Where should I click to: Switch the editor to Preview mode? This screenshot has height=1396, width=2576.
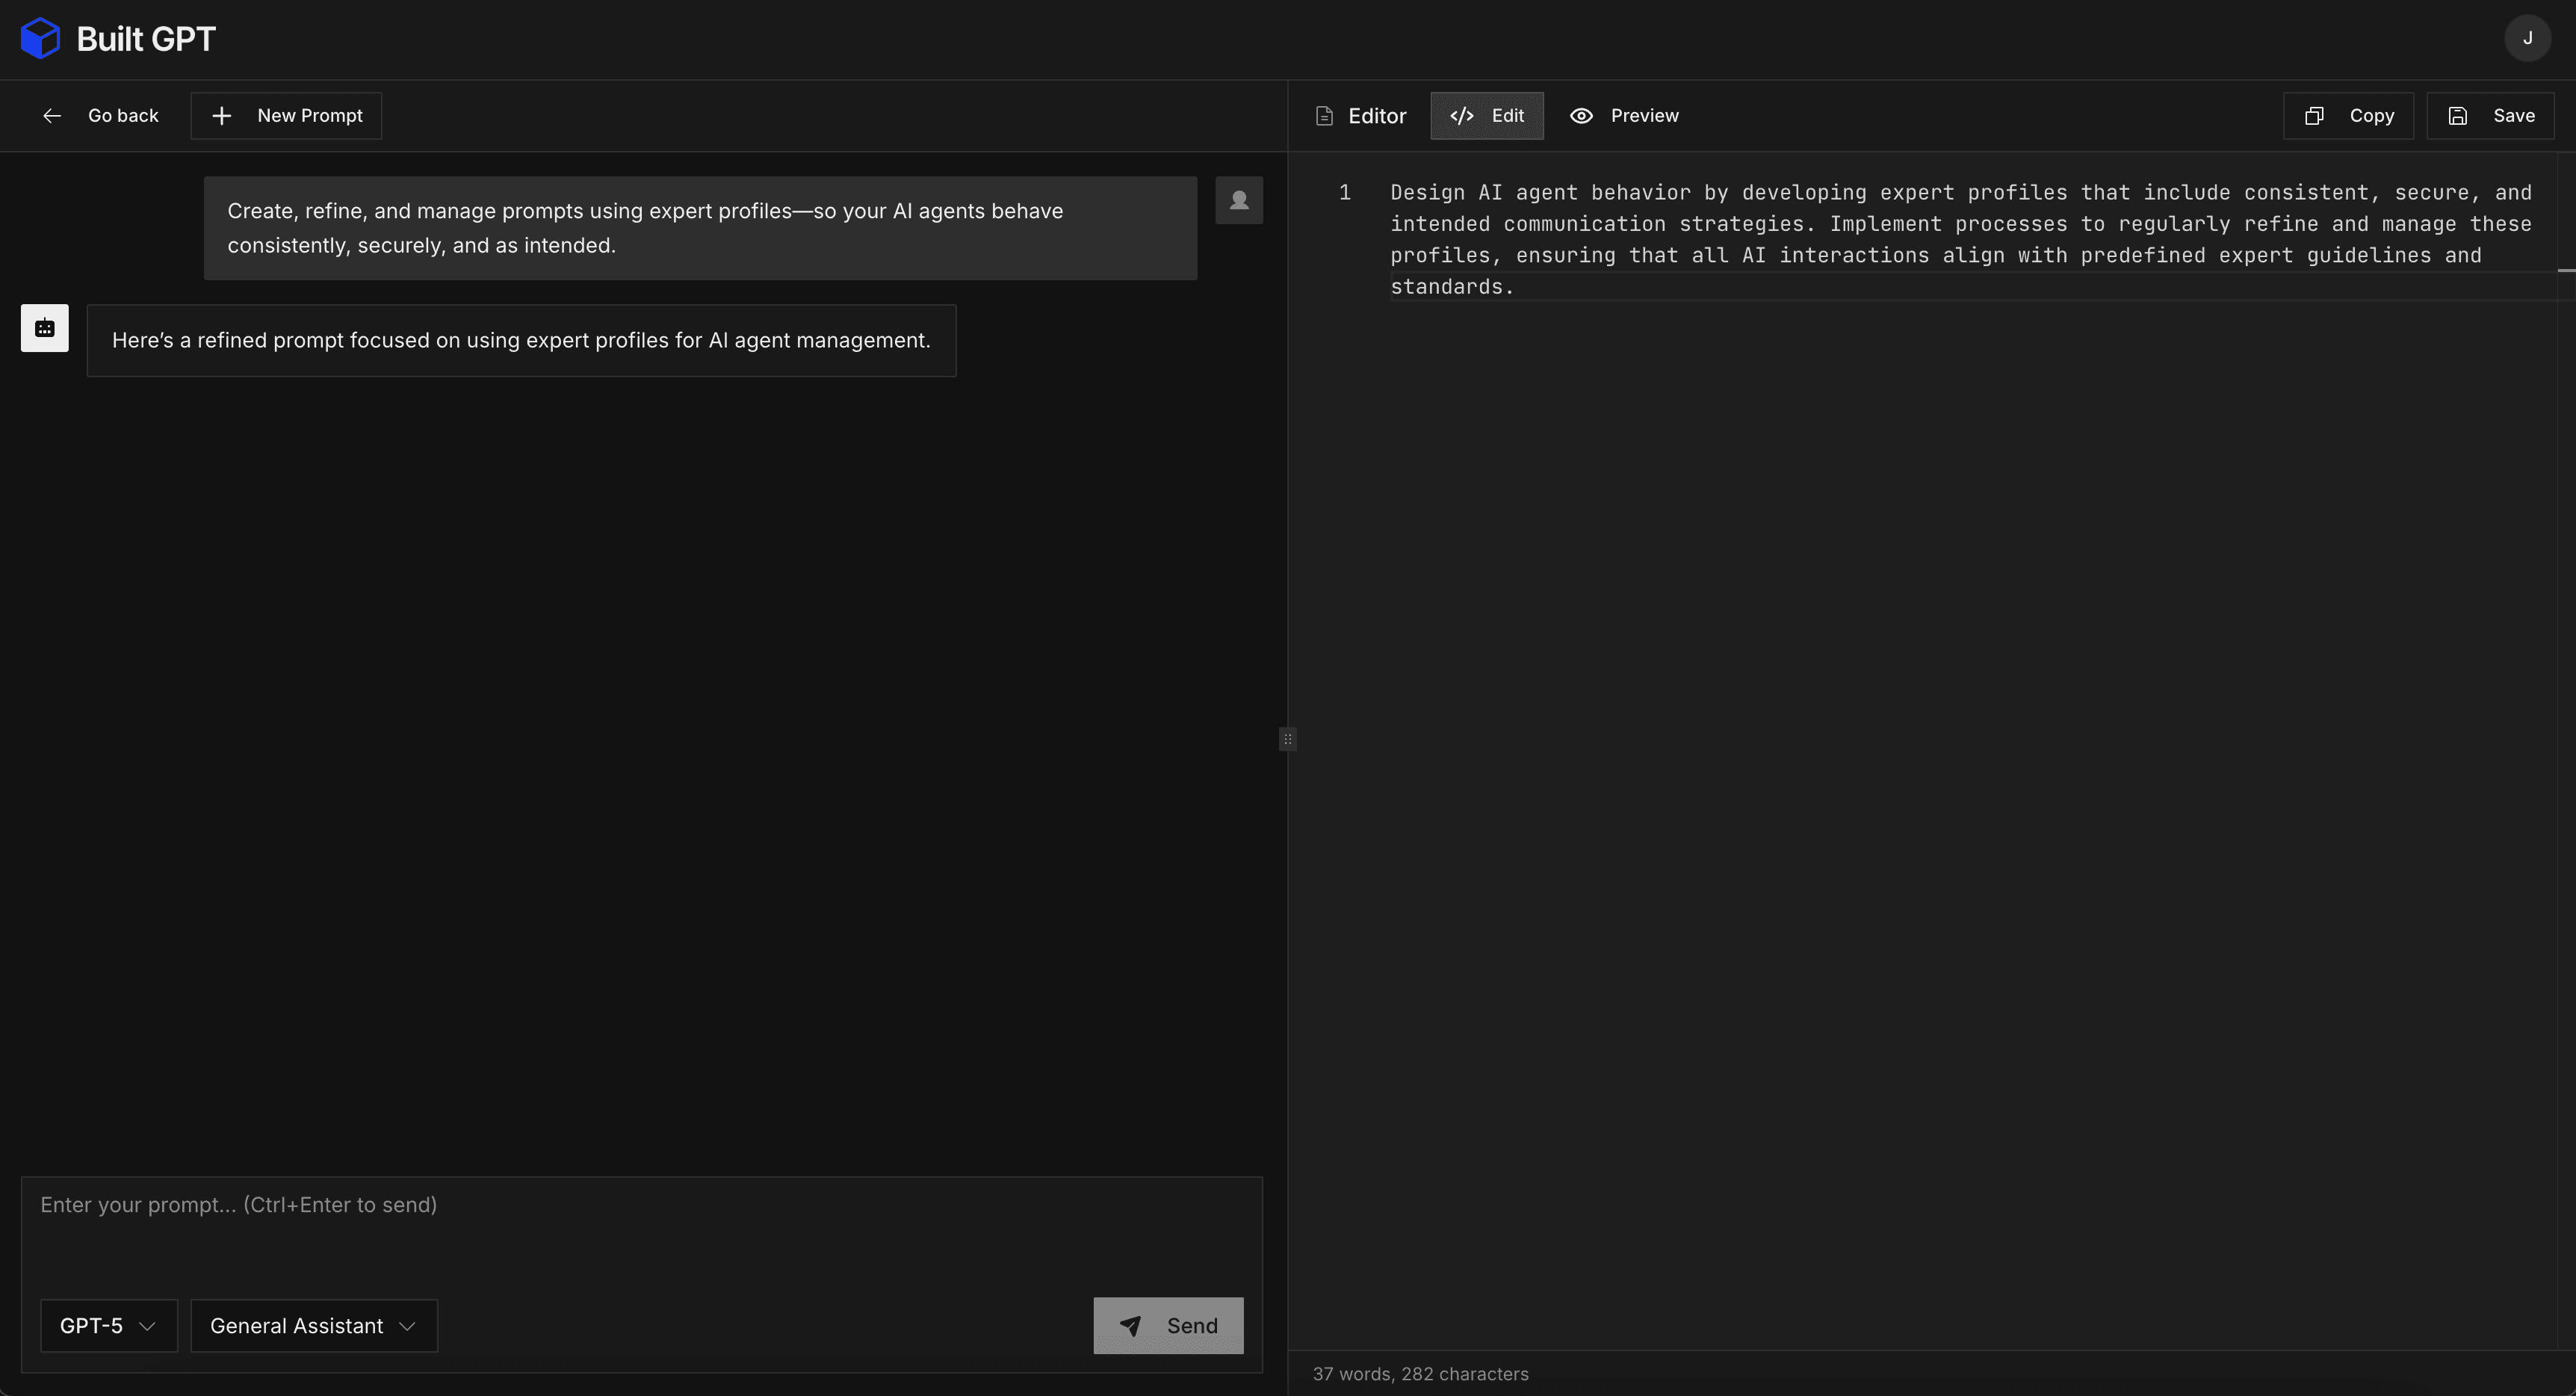pos(1624,116)
